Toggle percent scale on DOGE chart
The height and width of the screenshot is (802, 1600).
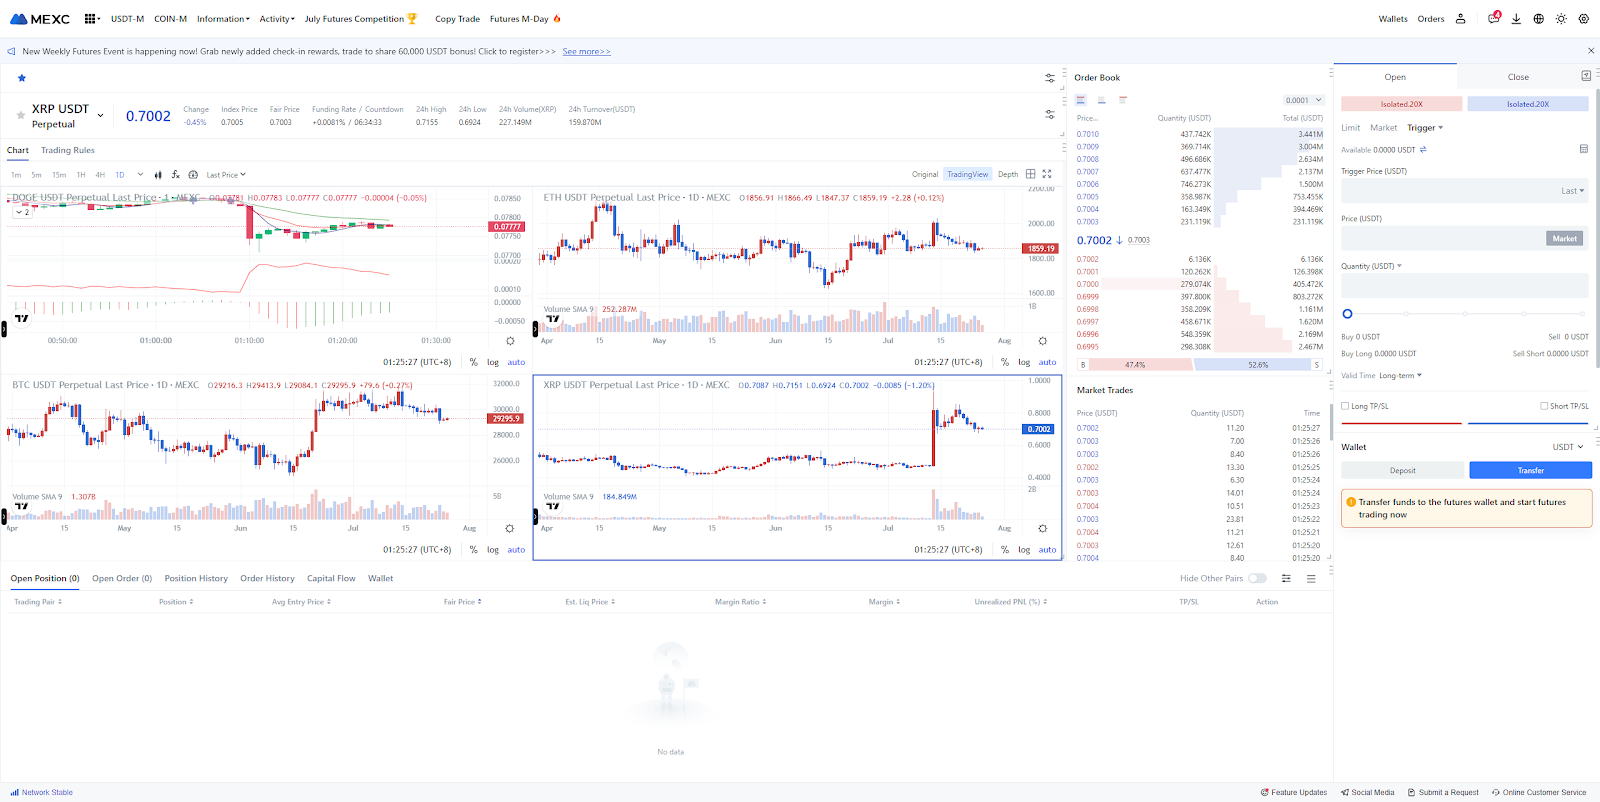click(x=474, y=363)
